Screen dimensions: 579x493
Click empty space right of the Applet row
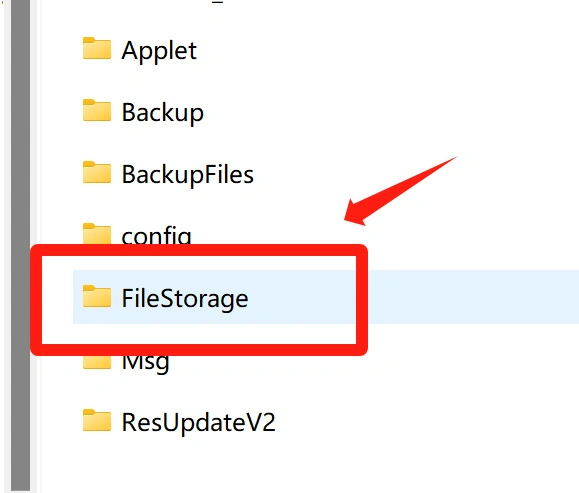click(388, 51)
